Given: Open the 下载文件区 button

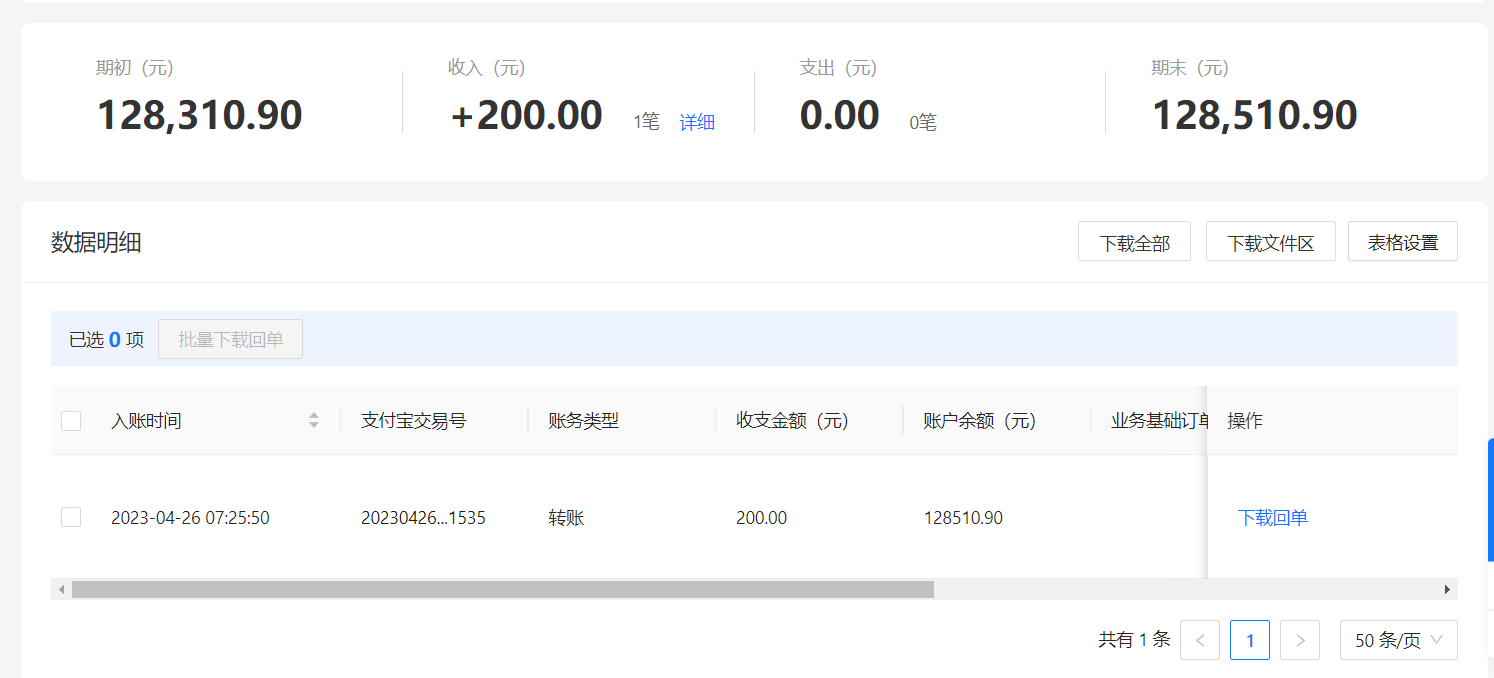Looking at the screenshot, I should click(x=1270, y=242).
